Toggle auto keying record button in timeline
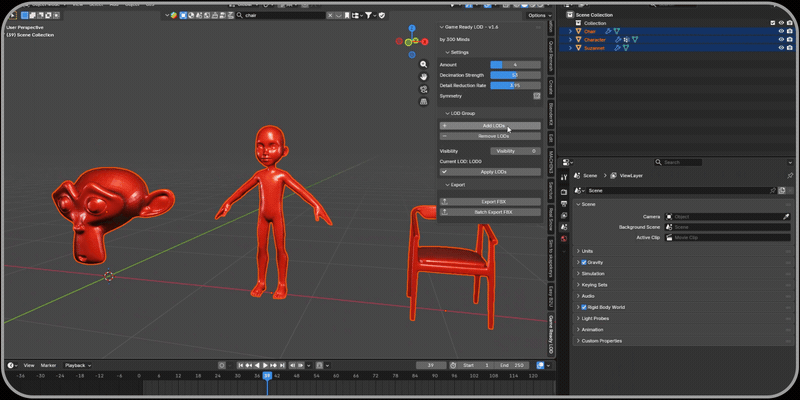 222,365
